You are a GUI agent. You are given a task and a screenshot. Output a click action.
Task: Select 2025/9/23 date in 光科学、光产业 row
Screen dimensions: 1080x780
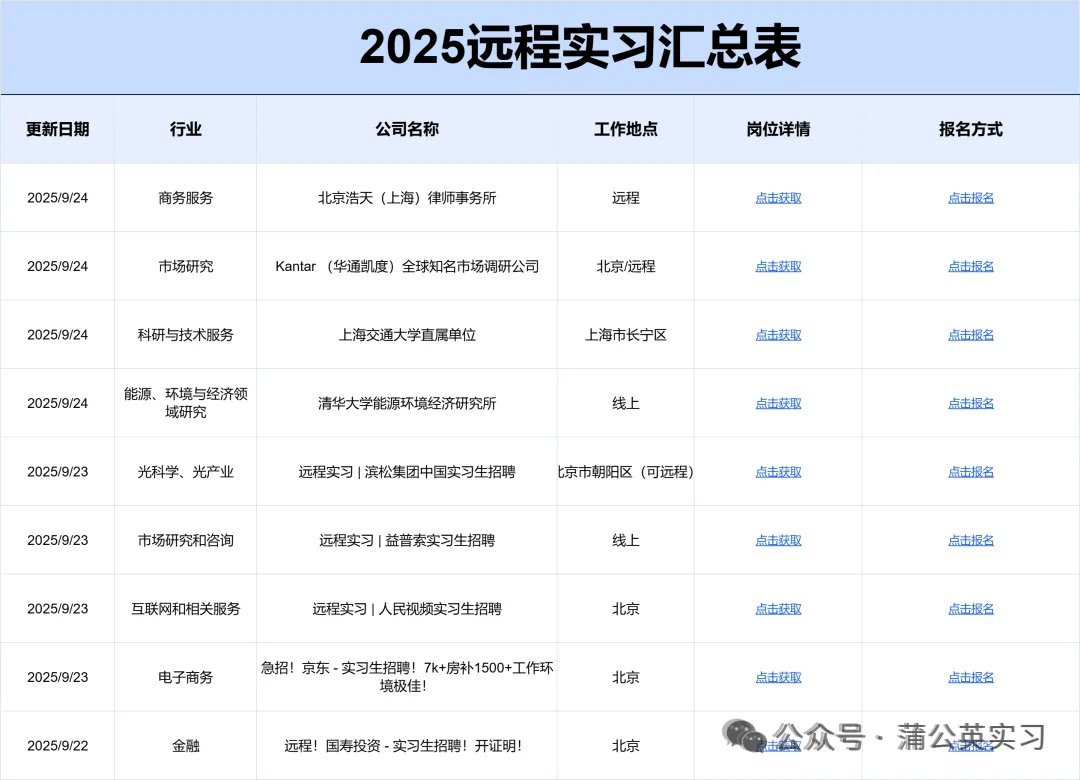(x=58, y=472)
